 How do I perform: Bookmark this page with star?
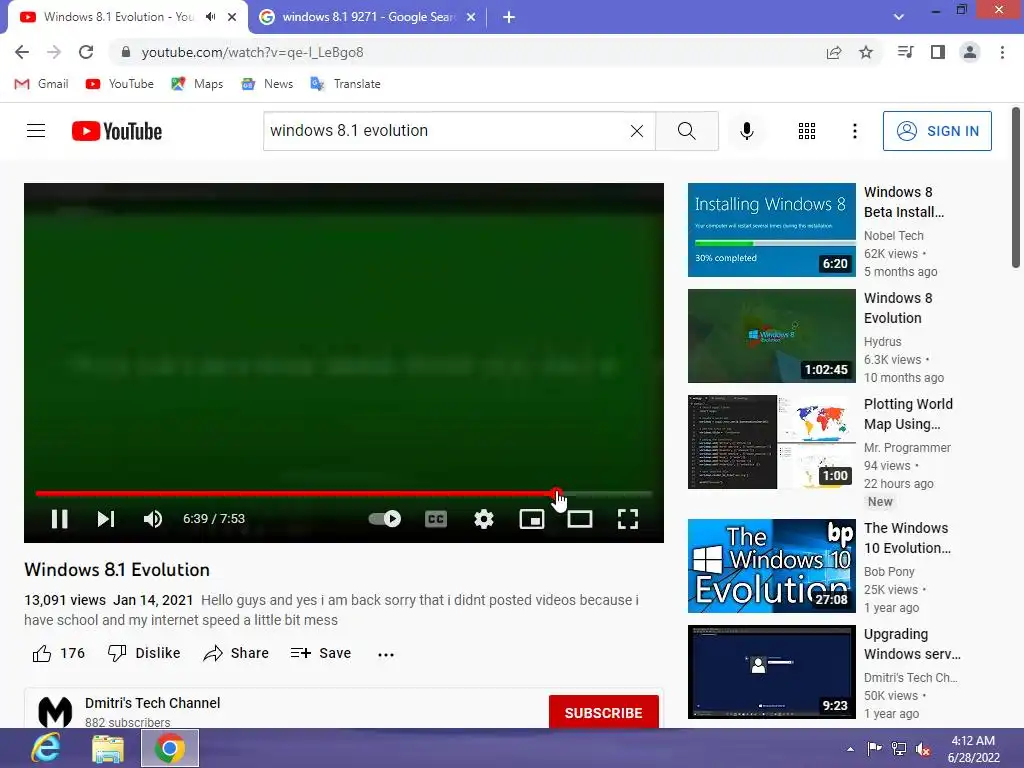point(866,52)
